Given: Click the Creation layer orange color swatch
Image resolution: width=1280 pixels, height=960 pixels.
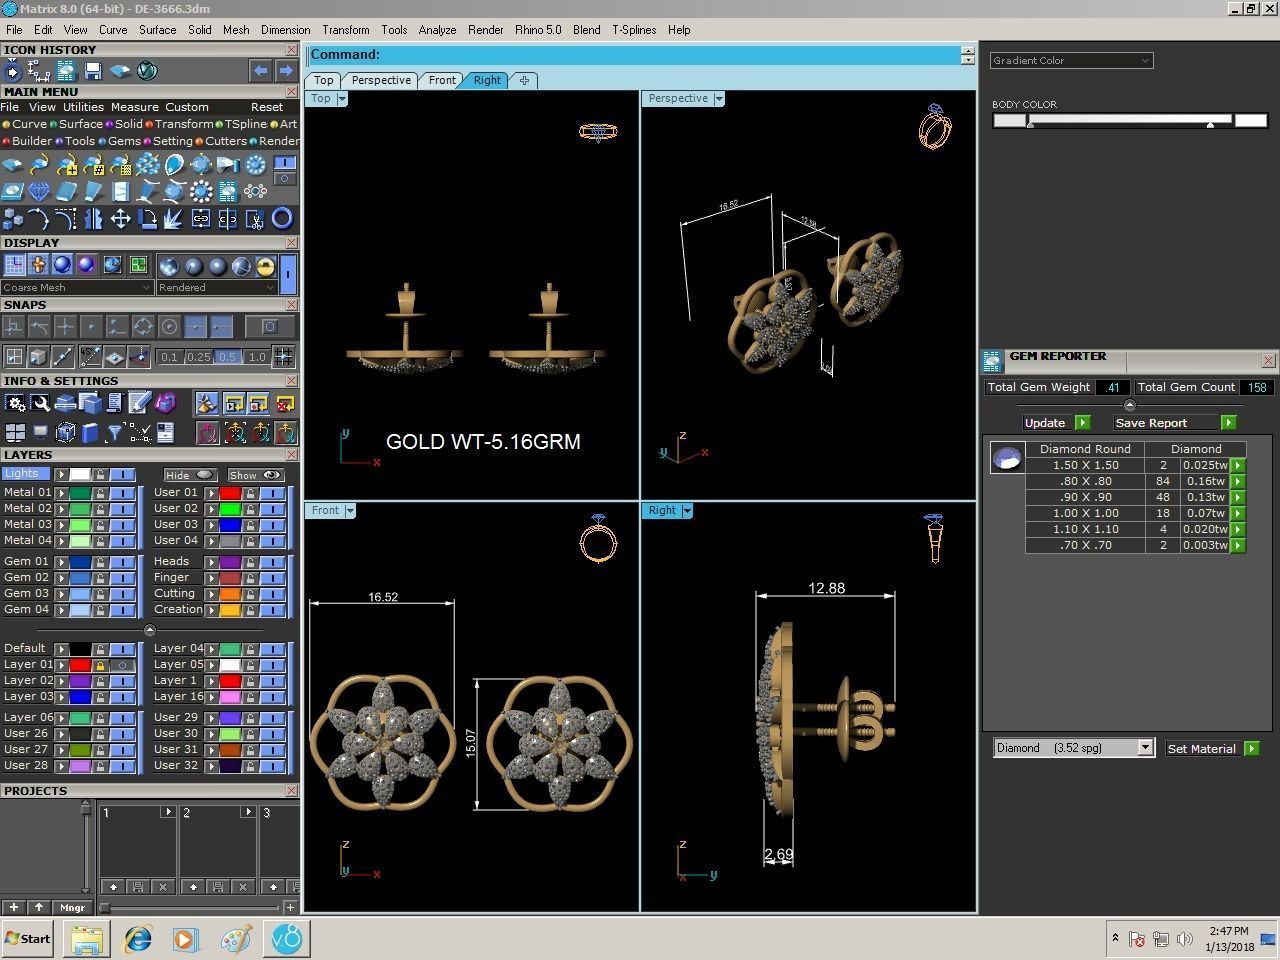Looking at the screenshot, I should [x=230, y=610].
